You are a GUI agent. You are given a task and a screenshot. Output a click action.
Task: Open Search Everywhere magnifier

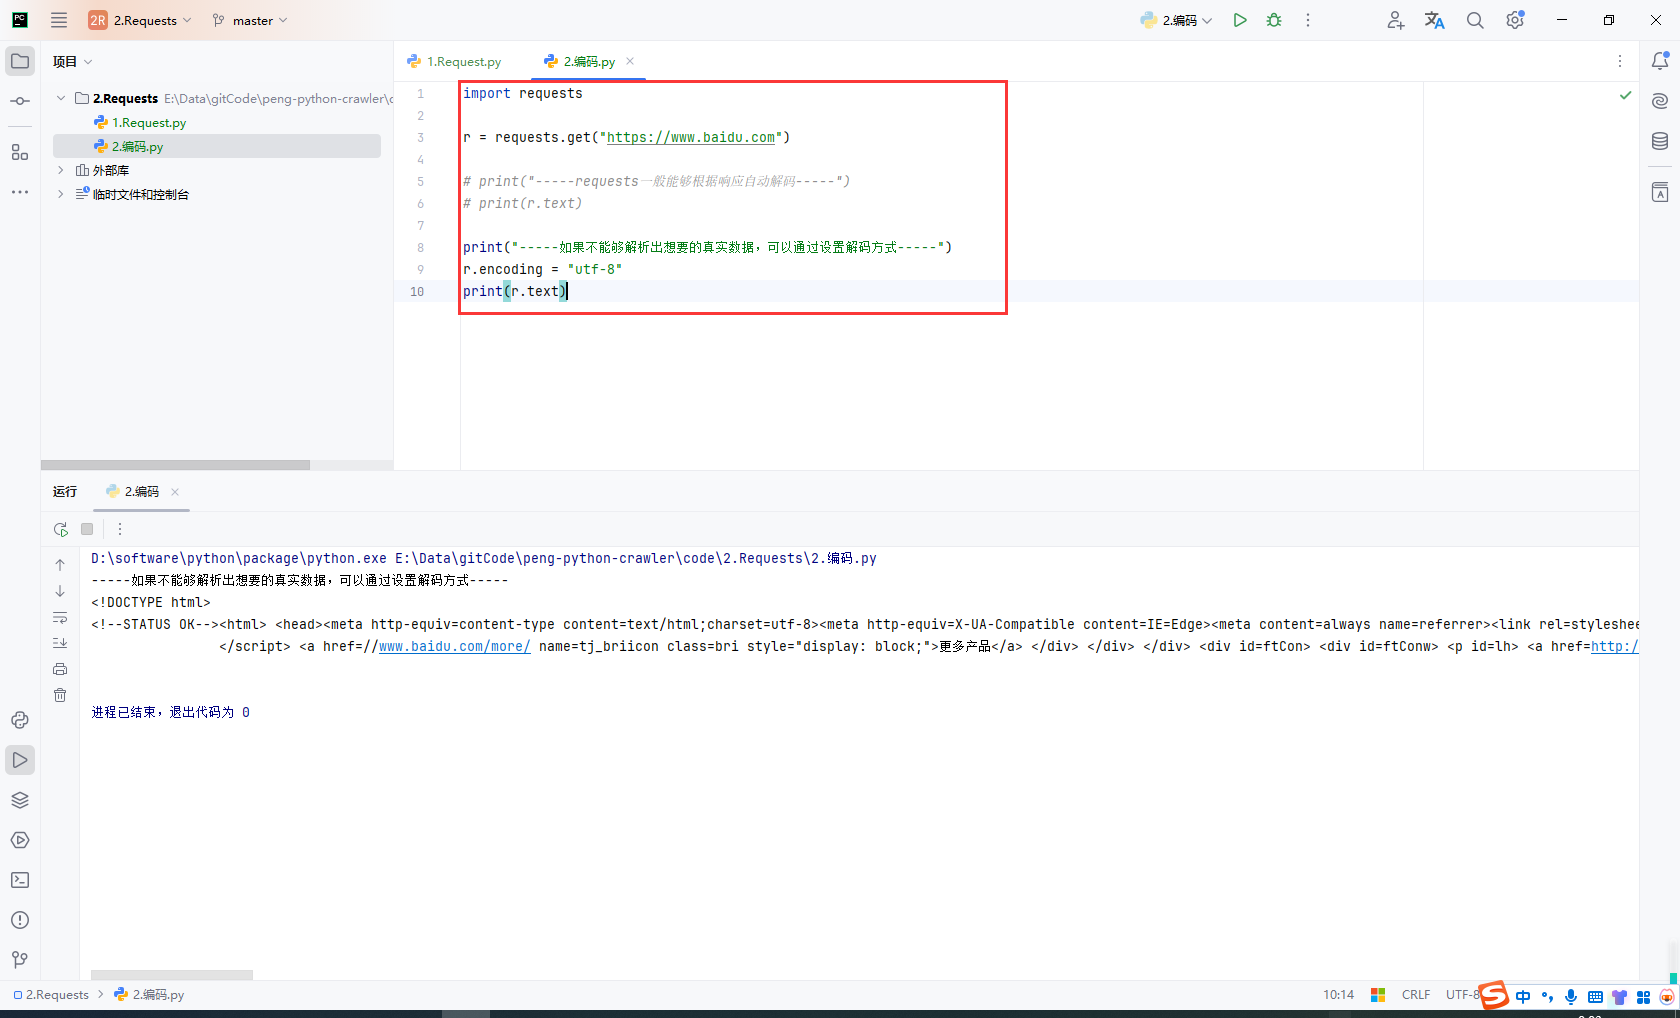tap(1475, 20)
